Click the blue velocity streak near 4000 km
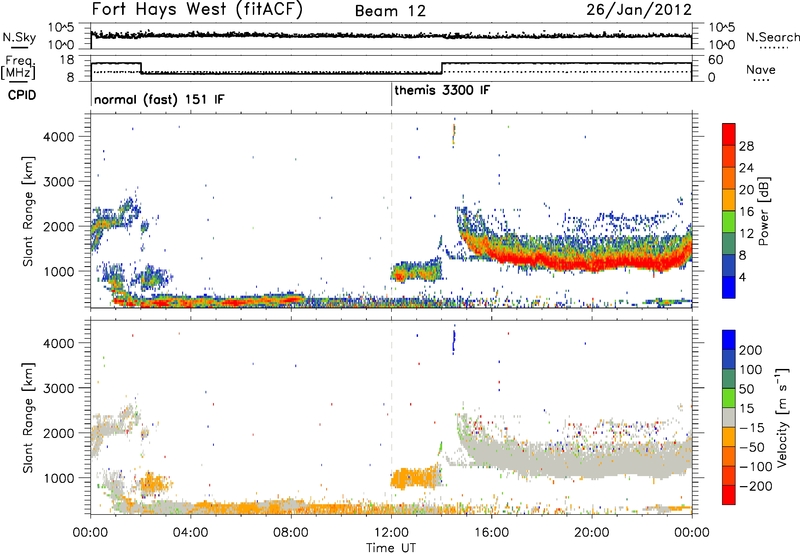The height and width of the screenshot is (554, 800). [454, 341]
